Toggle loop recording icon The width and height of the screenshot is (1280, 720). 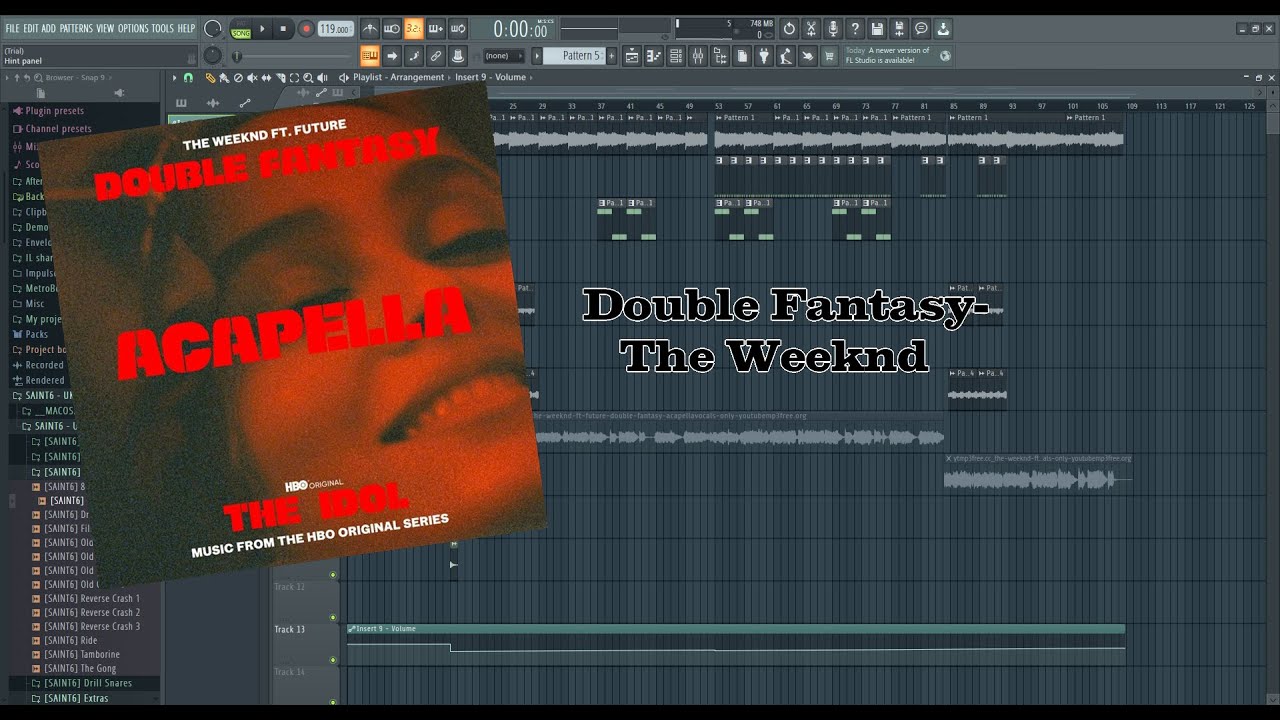pos(458,29)
